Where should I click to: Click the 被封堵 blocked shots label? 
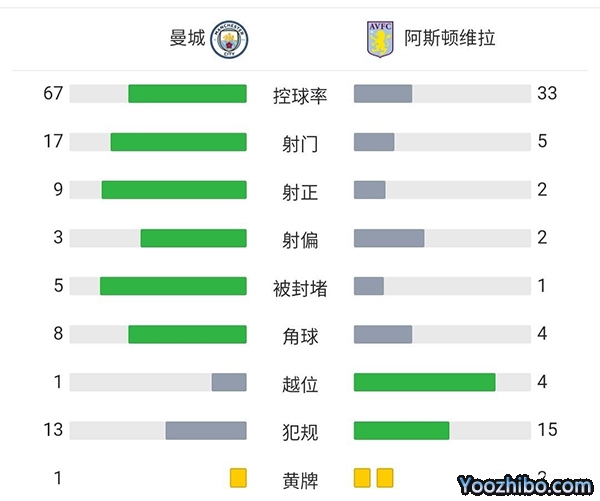[300, 288]
